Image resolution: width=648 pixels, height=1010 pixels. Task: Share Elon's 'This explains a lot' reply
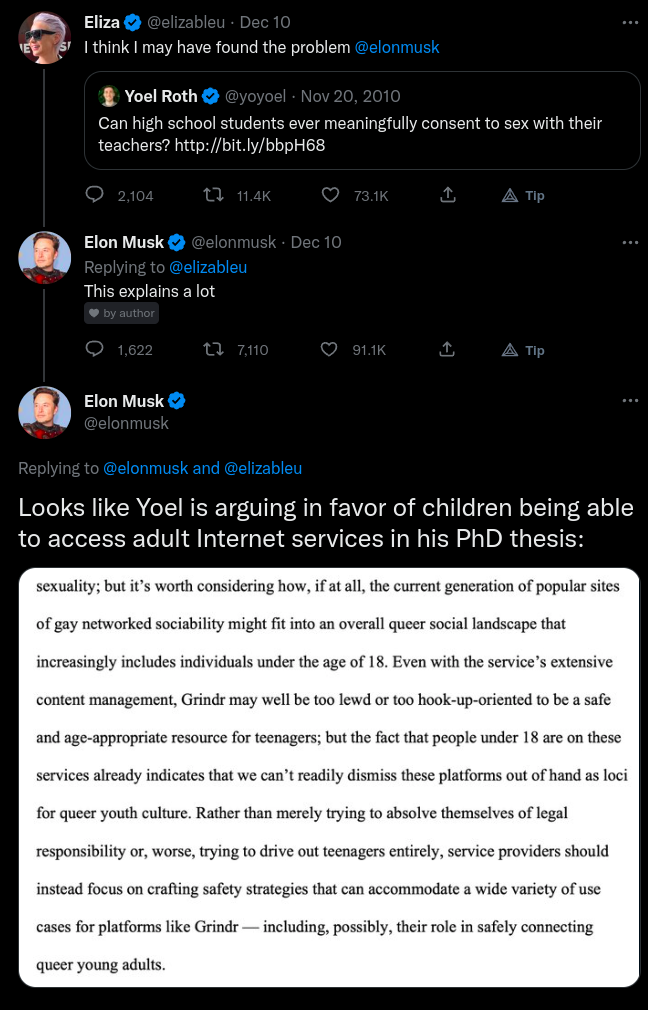pos(448,349)
